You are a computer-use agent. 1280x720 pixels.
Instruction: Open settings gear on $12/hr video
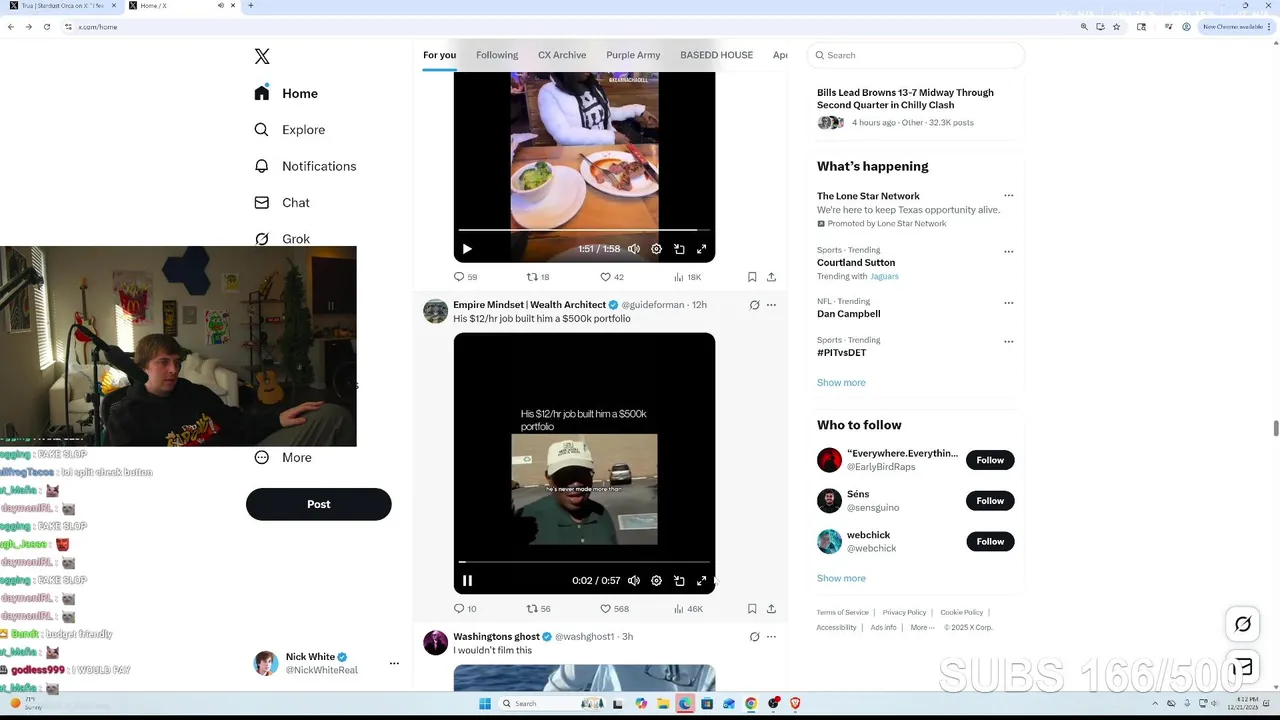pos(656,581)
